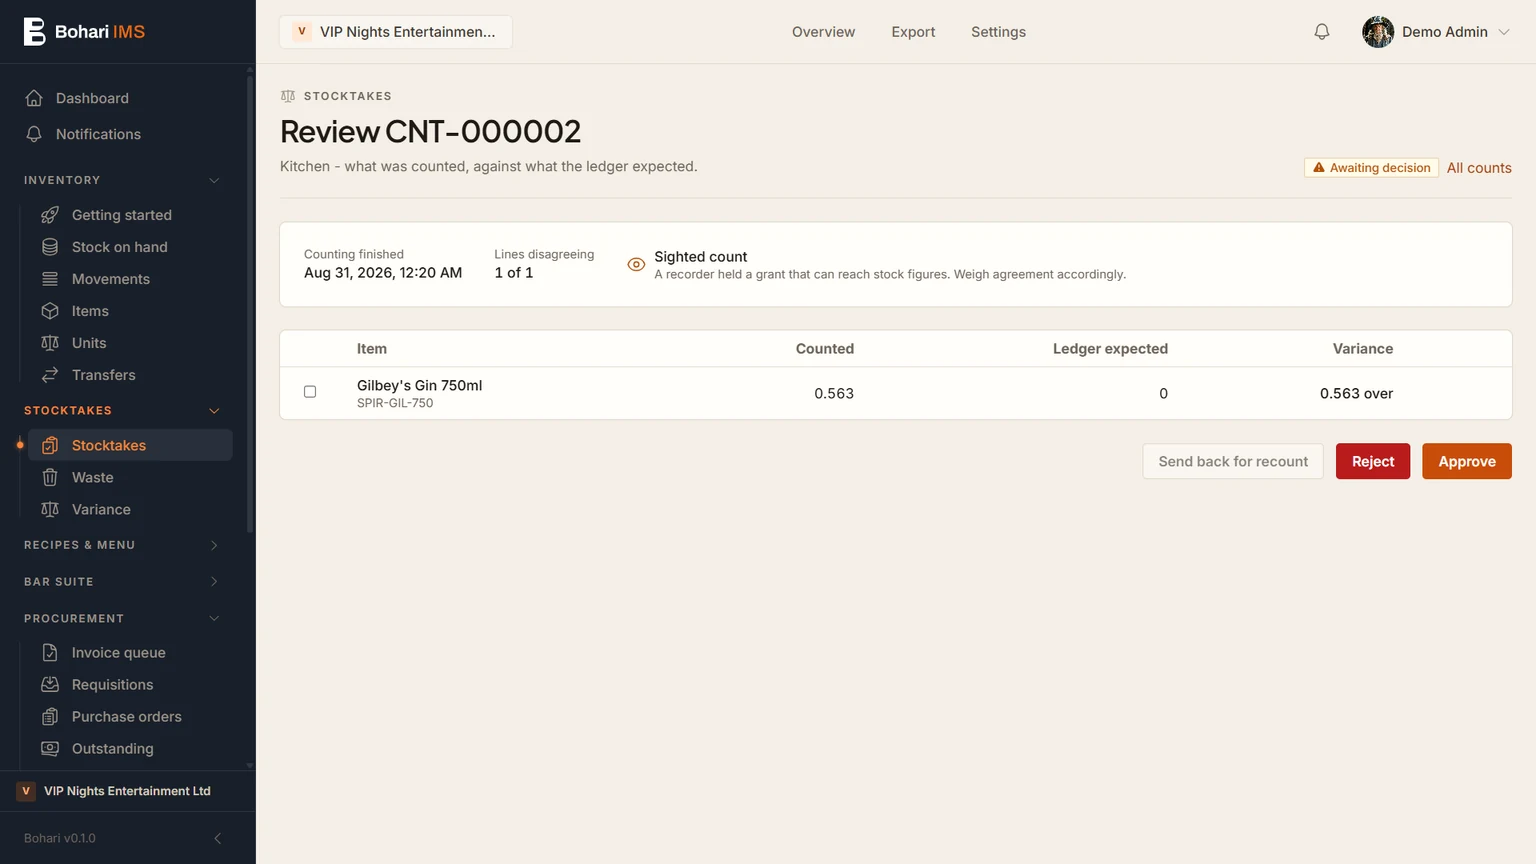Open the Waste trash icon
Viewport: 1536px width, 864px height.
pyautogui.click(x=50, y=478)
